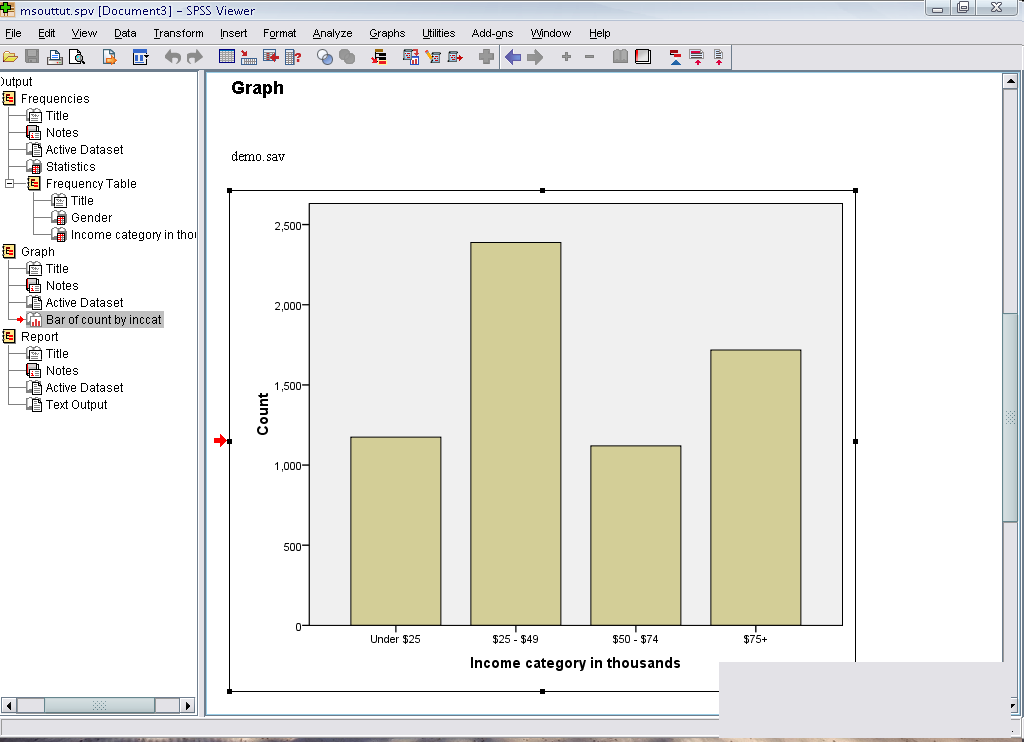The image size is (1024, 742).
Task: Click the Go to Case icon
Action: (x=249, y=57)
